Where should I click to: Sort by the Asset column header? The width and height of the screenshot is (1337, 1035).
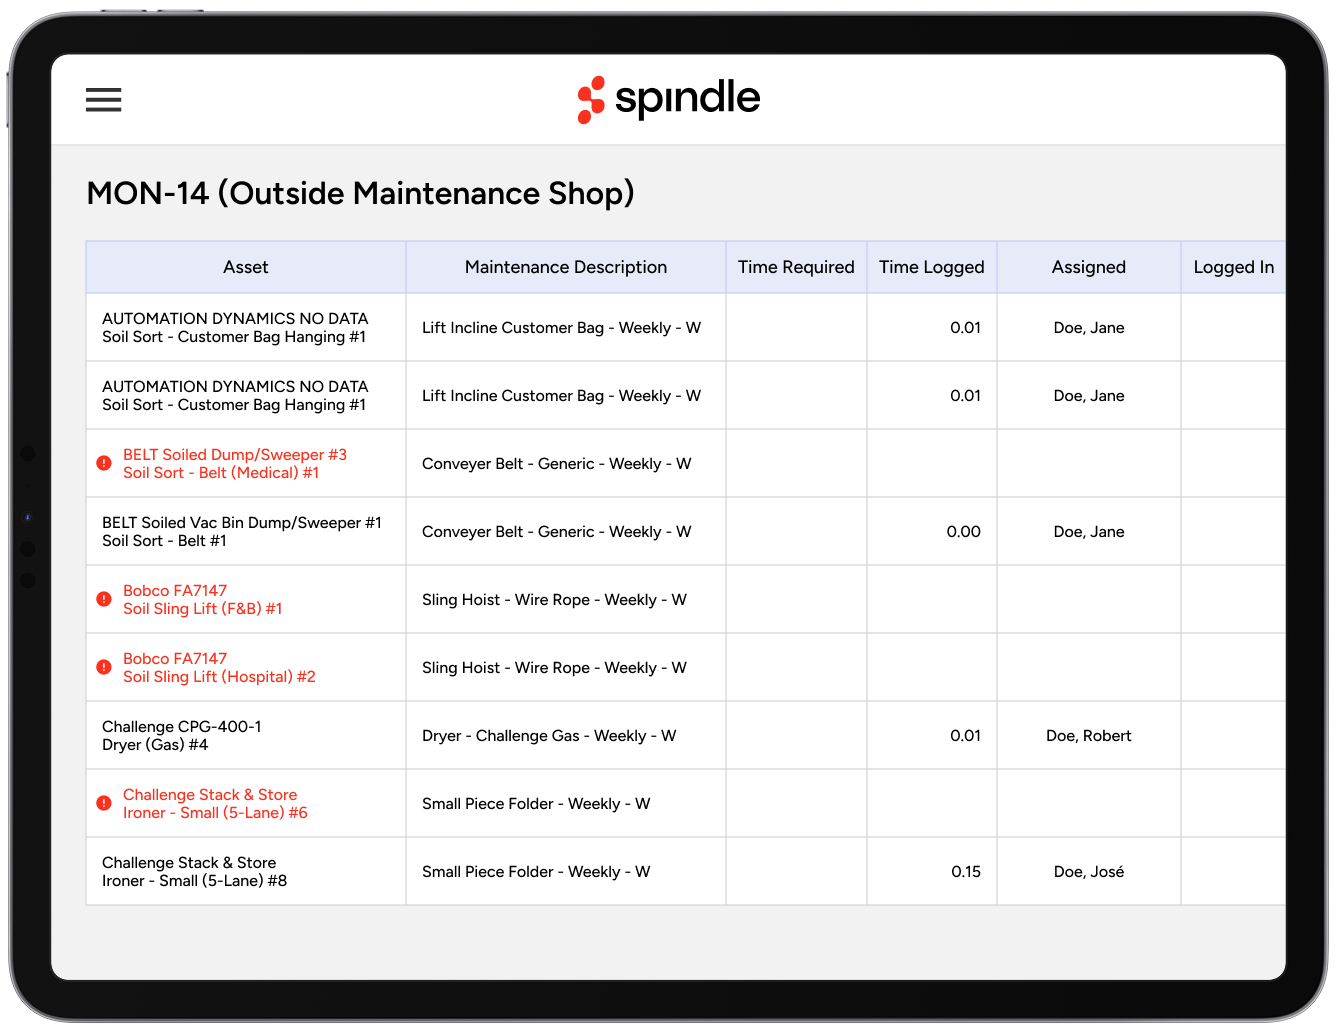245,267
